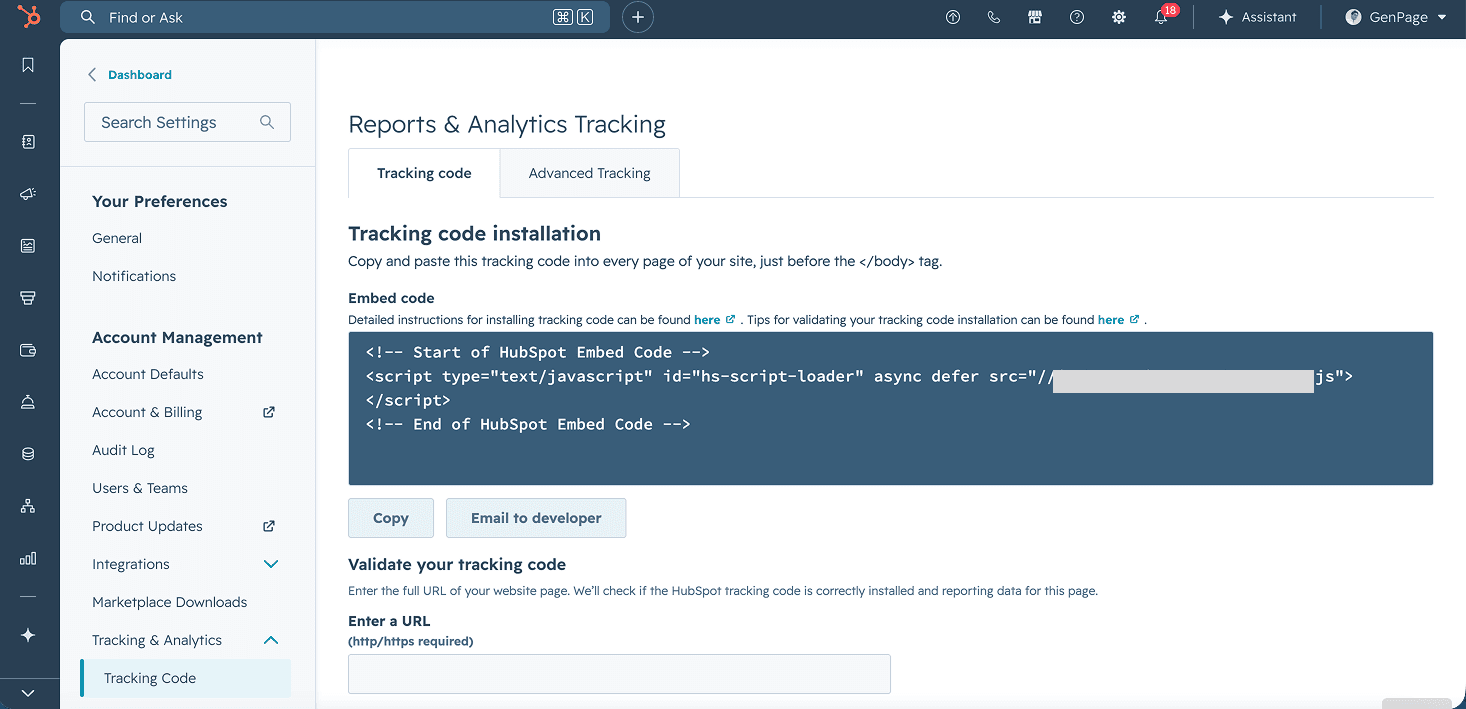Open the Marketing megaphone icon
Image resolution: width=1466 pixels, height=709 pixels.
(x=28, y=194)
